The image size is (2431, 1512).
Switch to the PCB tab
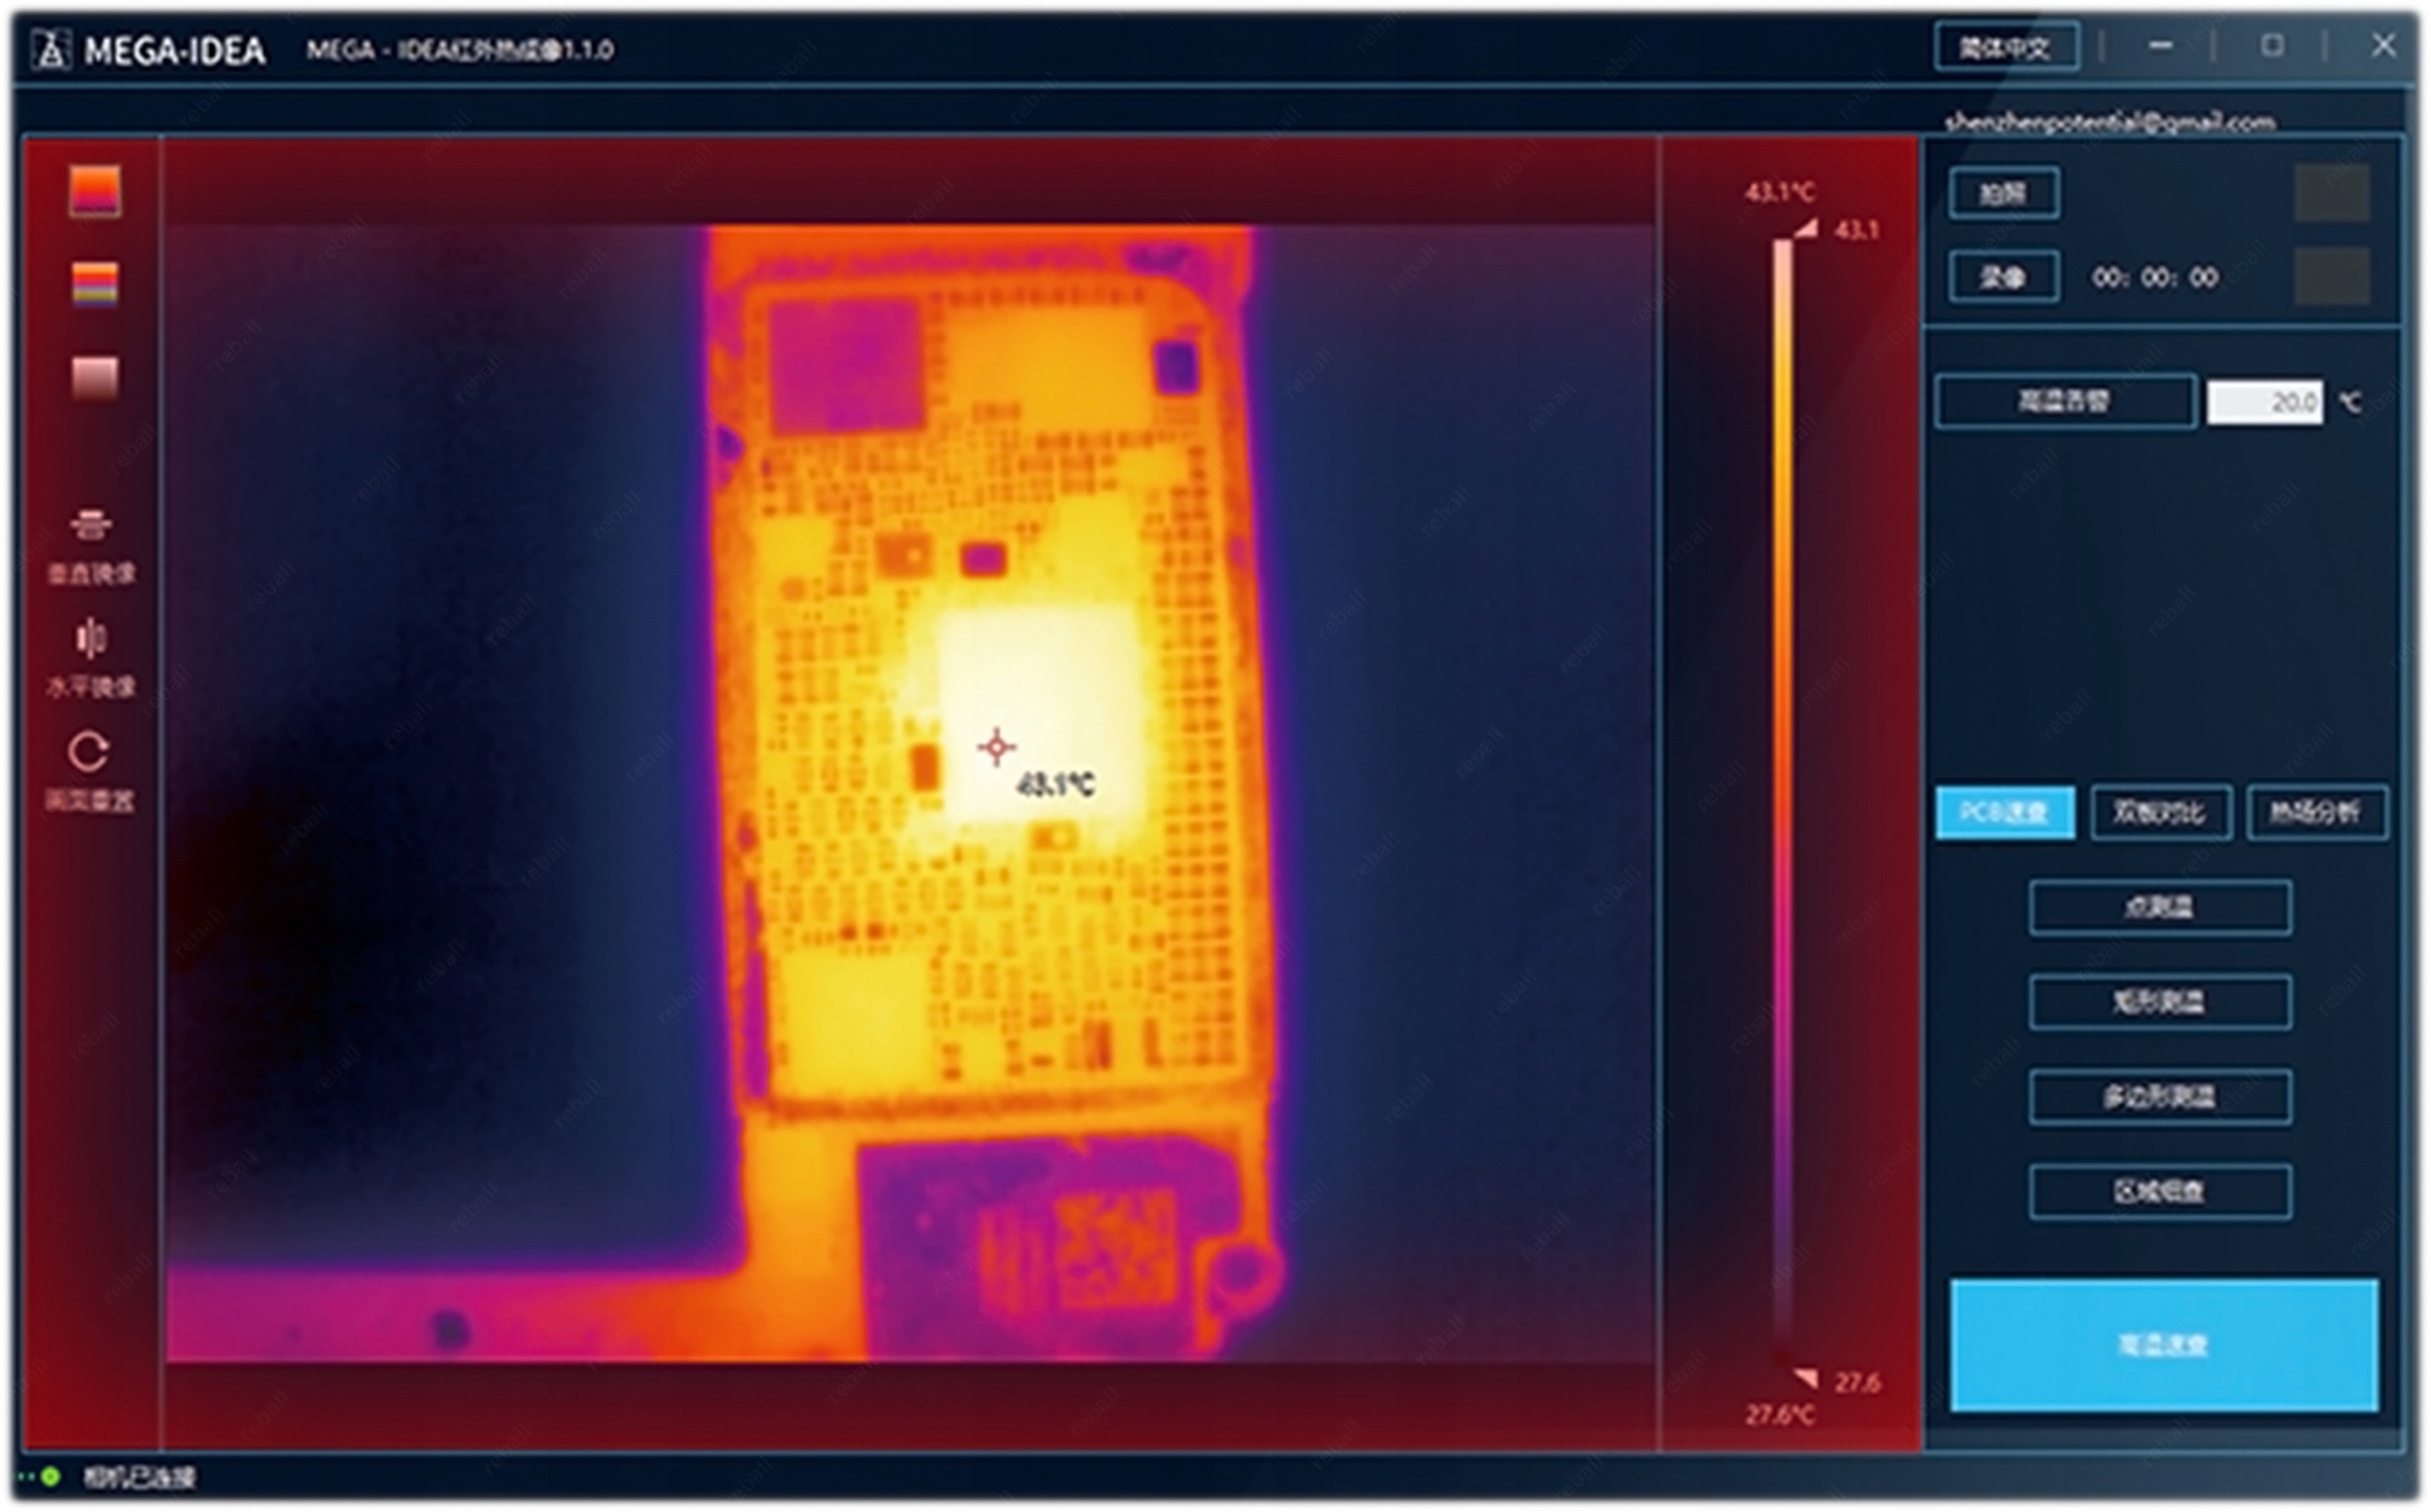tap(2004, 812)
